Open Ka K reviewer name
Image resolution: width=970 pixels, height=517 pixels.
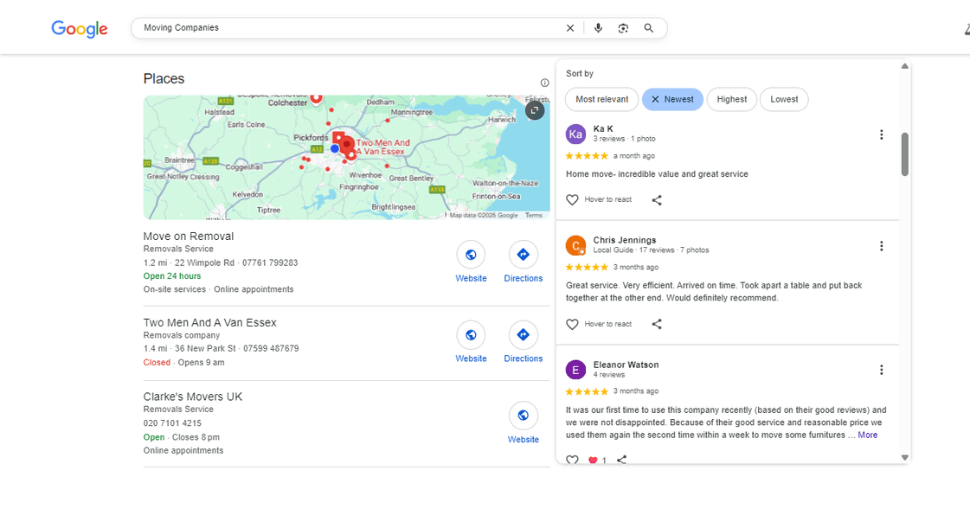(x=603, y=129)
